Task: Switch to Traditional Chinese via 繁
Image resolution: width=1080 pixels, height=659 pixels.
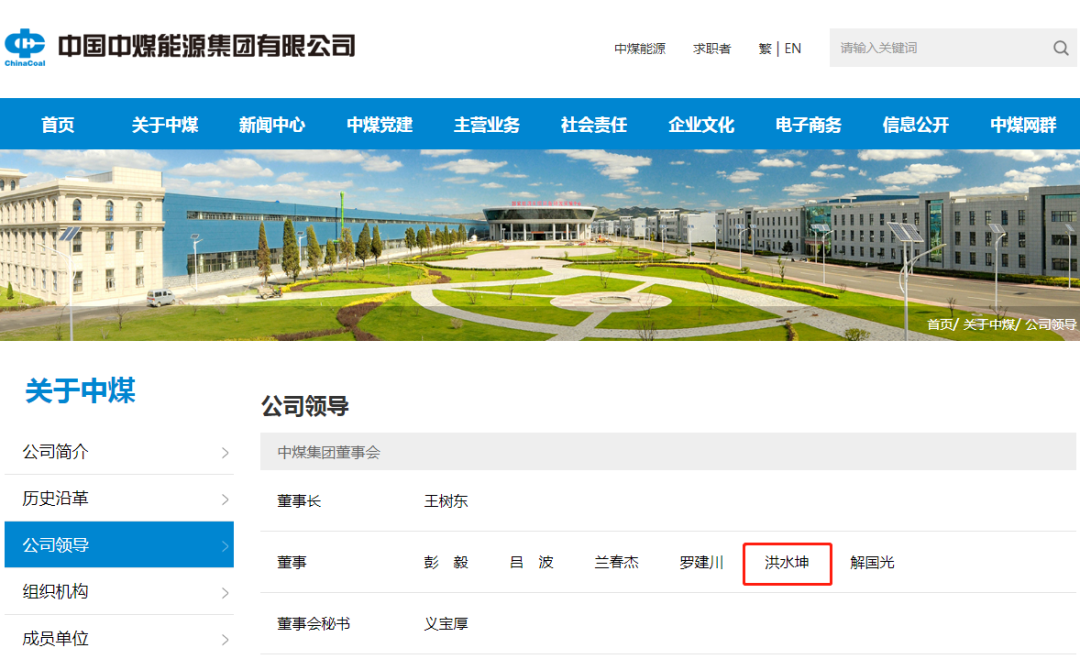Action: (x=765, y=49)
